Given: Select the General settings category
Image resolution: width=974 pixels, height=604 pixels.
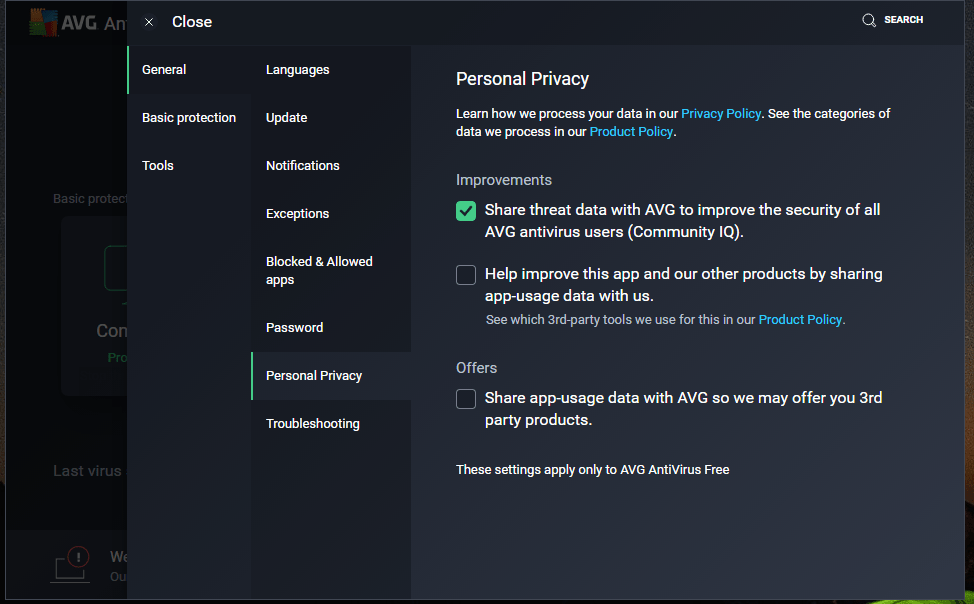Looking at the screenshot, I should [x=164, y=70].
